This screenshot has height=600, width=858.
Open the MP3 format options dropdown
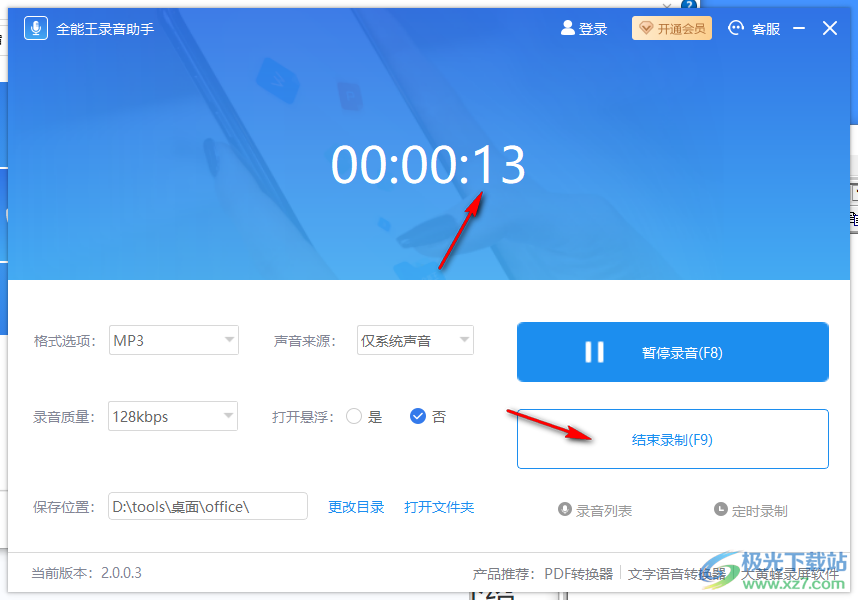coord(172,340)
